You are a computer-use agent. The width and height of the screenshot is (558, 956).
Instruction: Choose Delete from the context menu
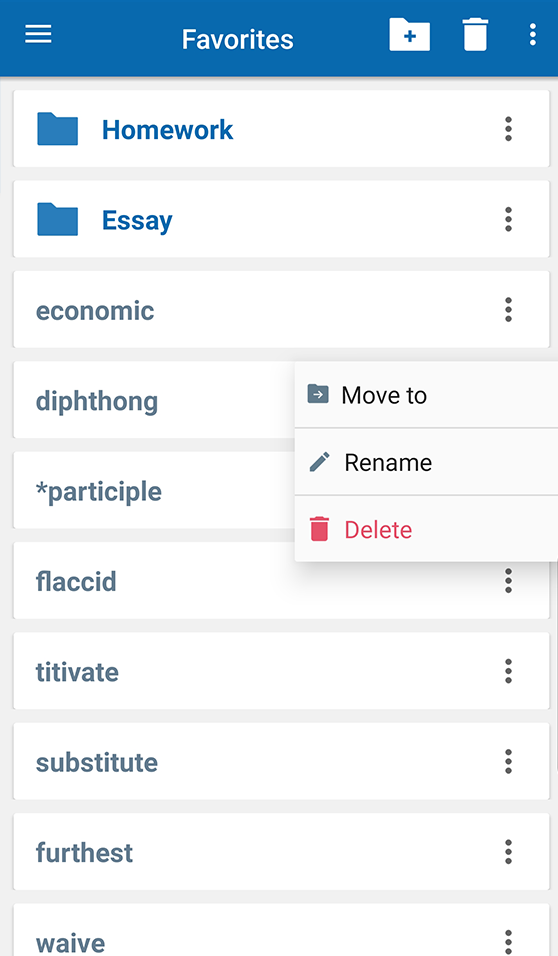tap(426, 529)
